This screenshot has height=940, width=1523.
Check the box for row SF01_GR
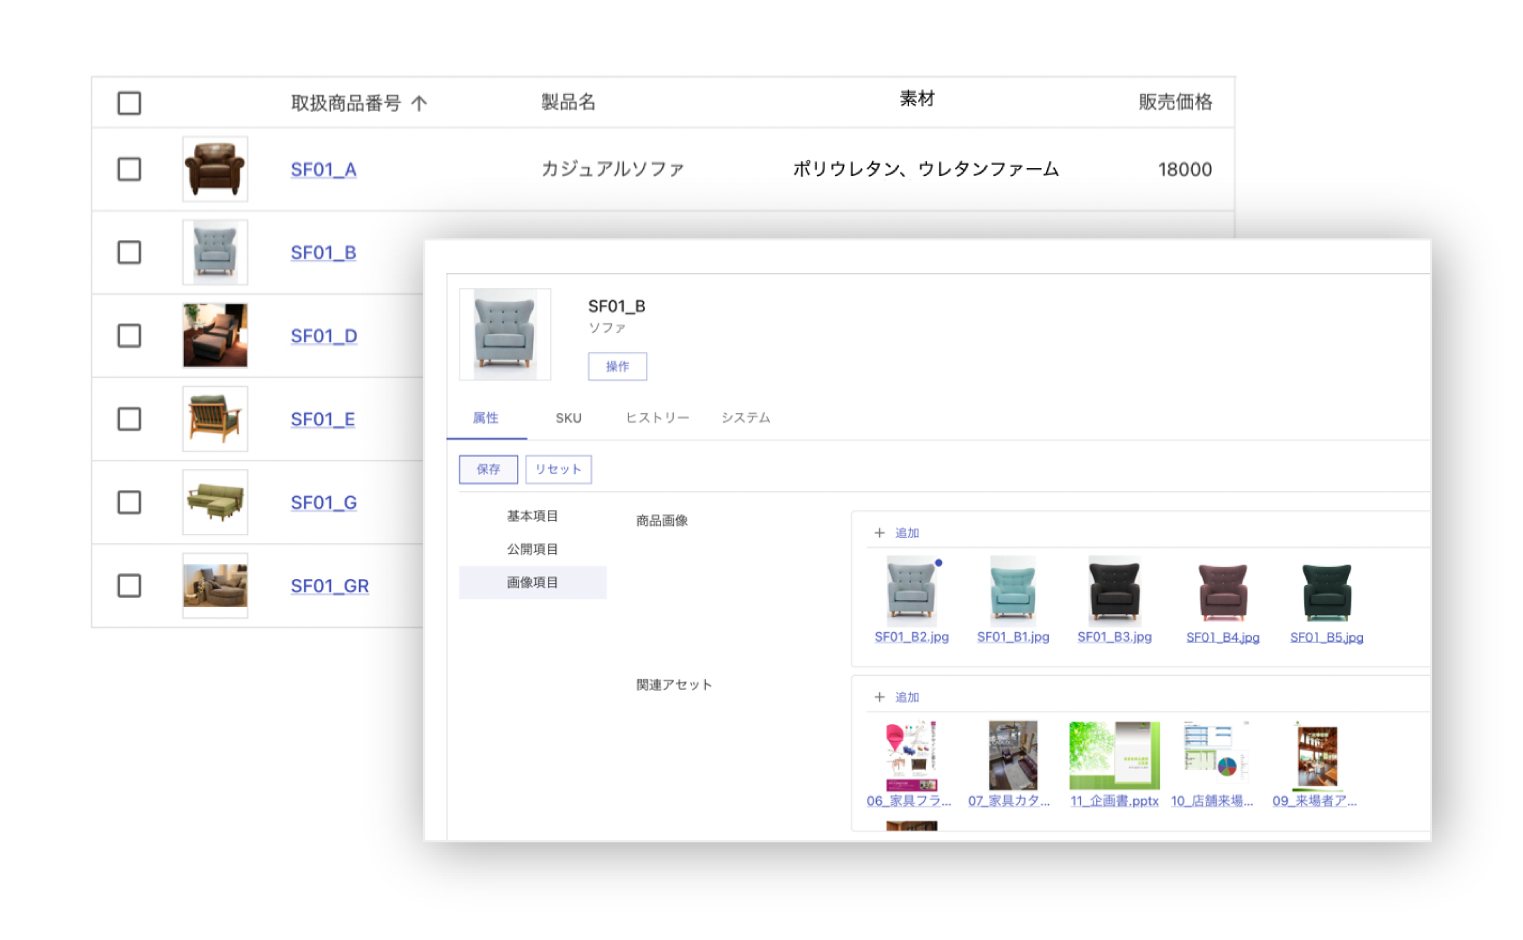[x=129, y=585]
